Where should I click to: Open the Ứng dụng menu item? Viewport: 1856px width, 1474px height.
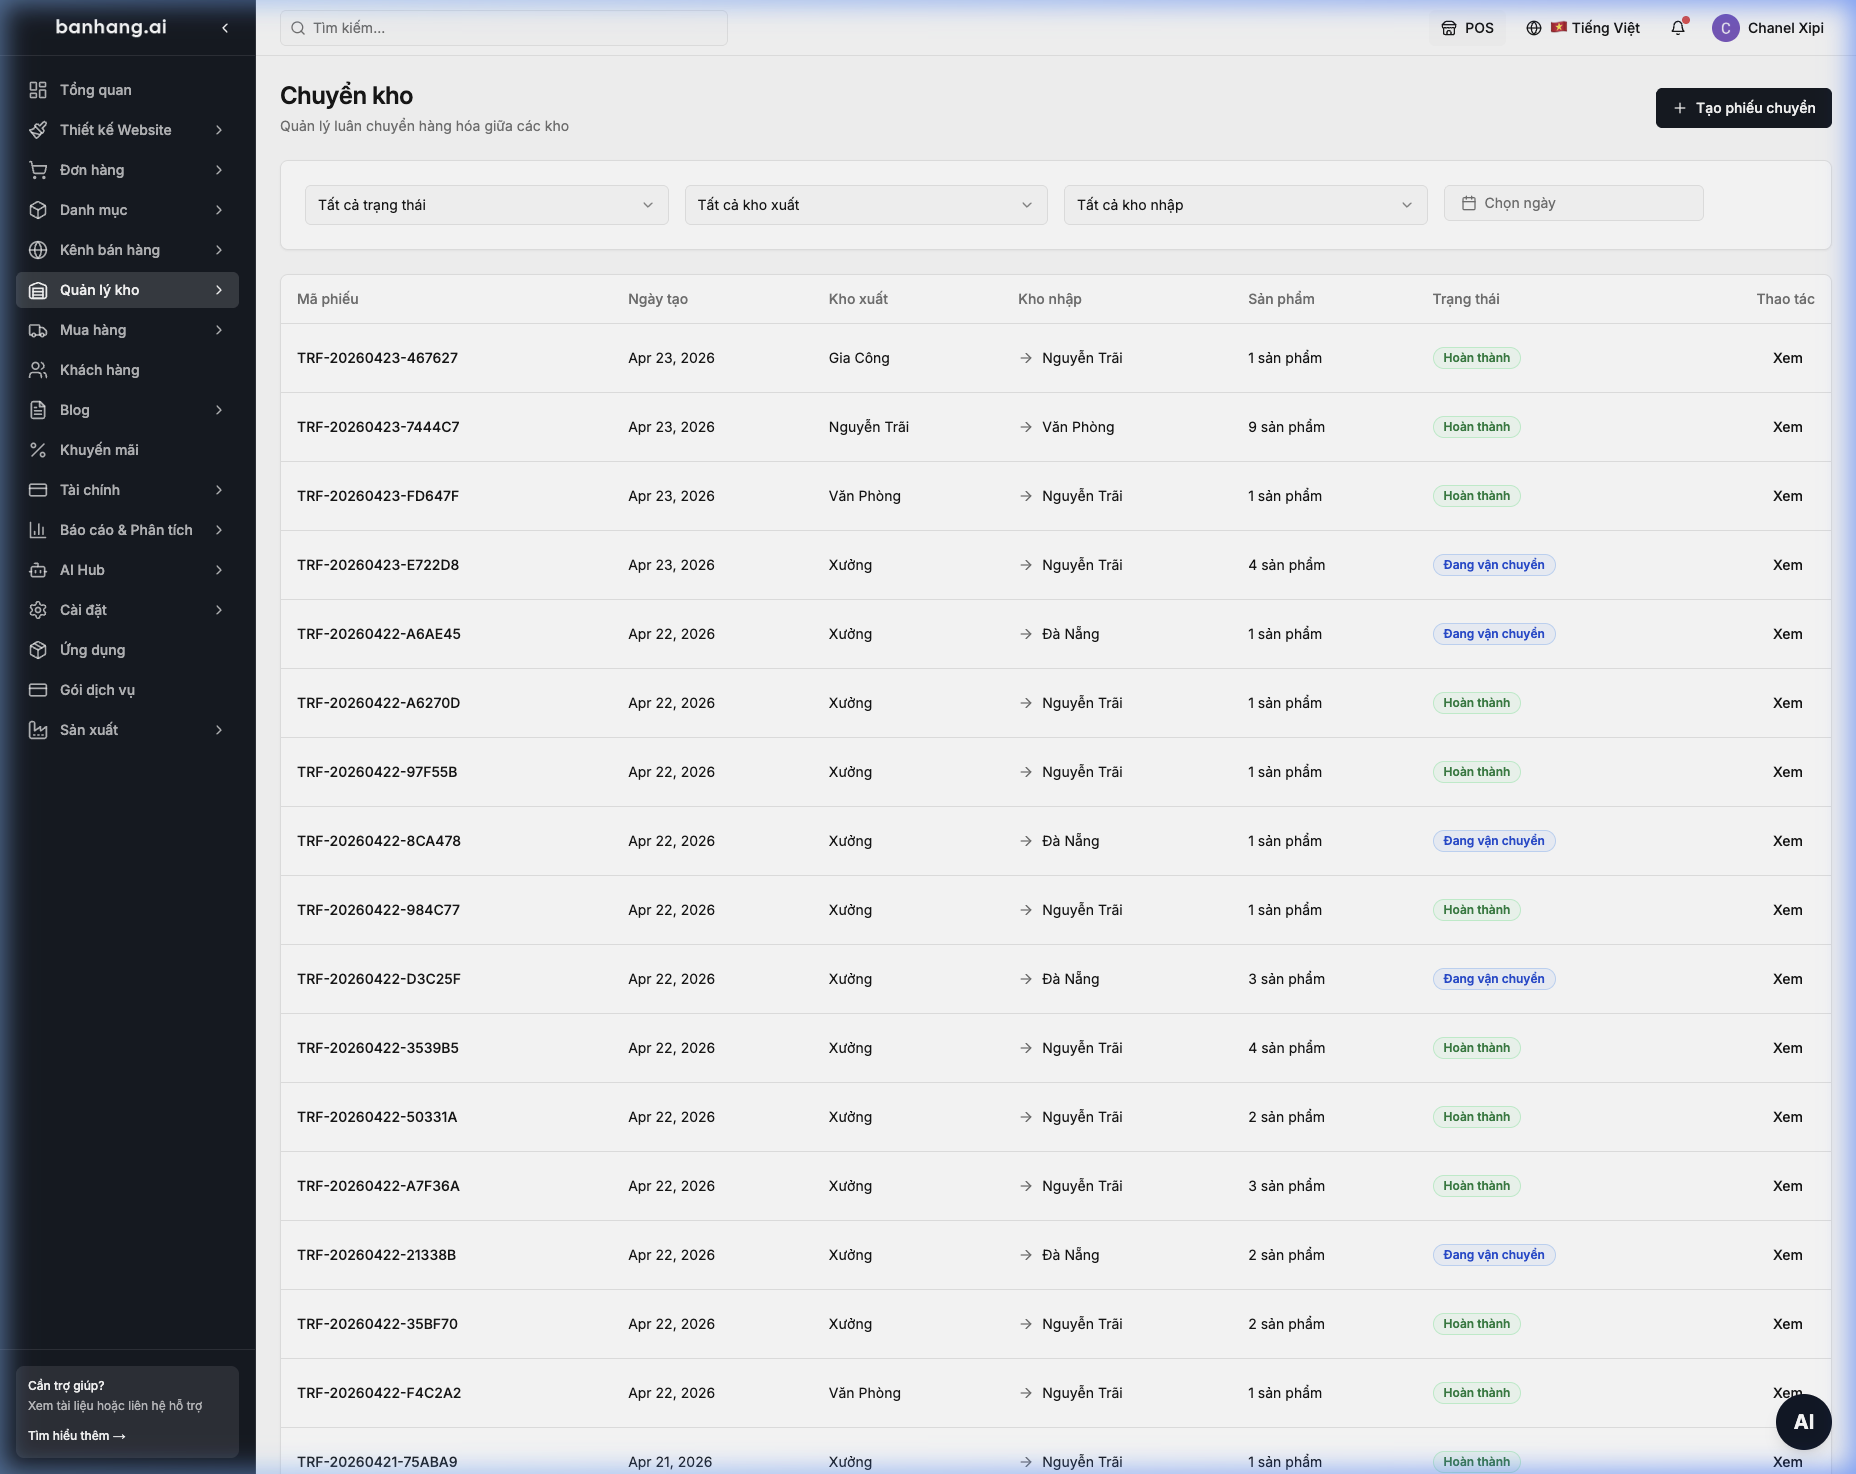(x=127, y=650)
